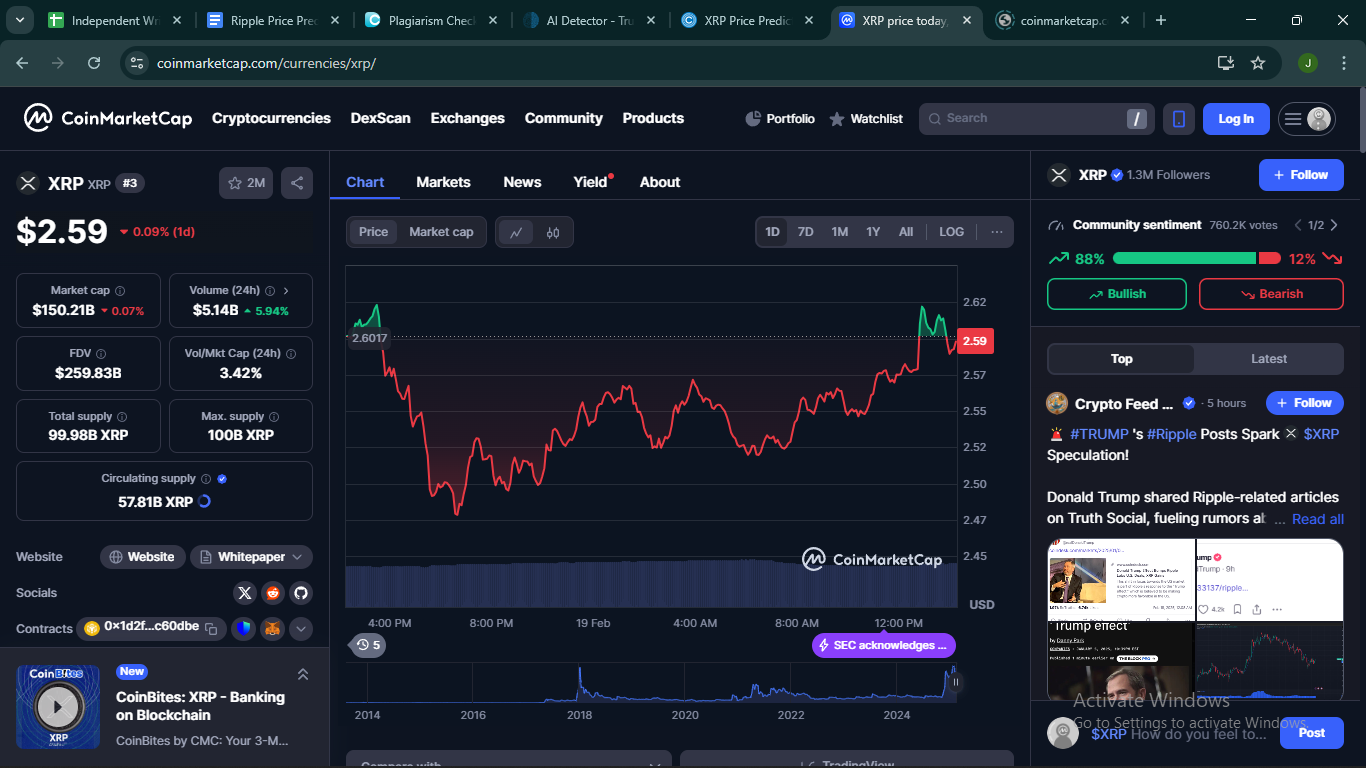Play the CoinBites XRP podcast
The image size is (1366, 768).
pyautogui.click(x=58, y=708)
